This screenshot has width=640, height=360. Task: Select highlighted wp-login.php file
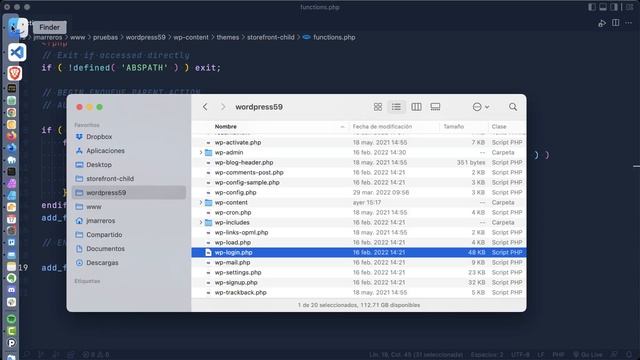click(359, 253)
